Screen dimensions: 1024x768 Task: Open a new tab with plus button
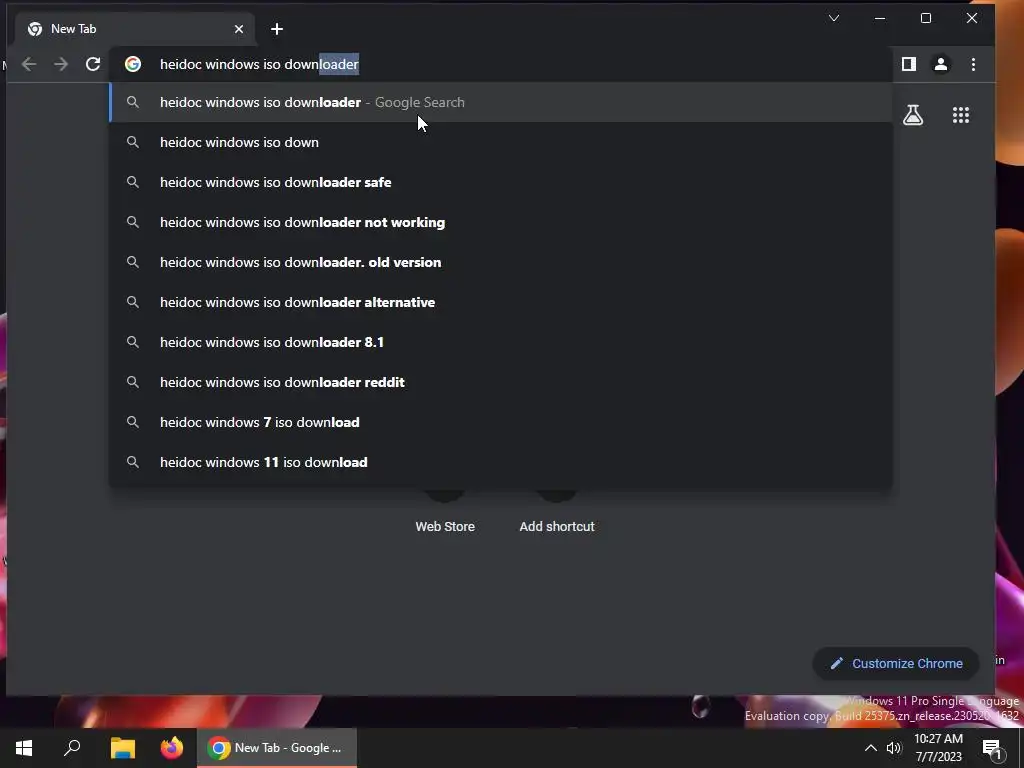click(277, 29)
